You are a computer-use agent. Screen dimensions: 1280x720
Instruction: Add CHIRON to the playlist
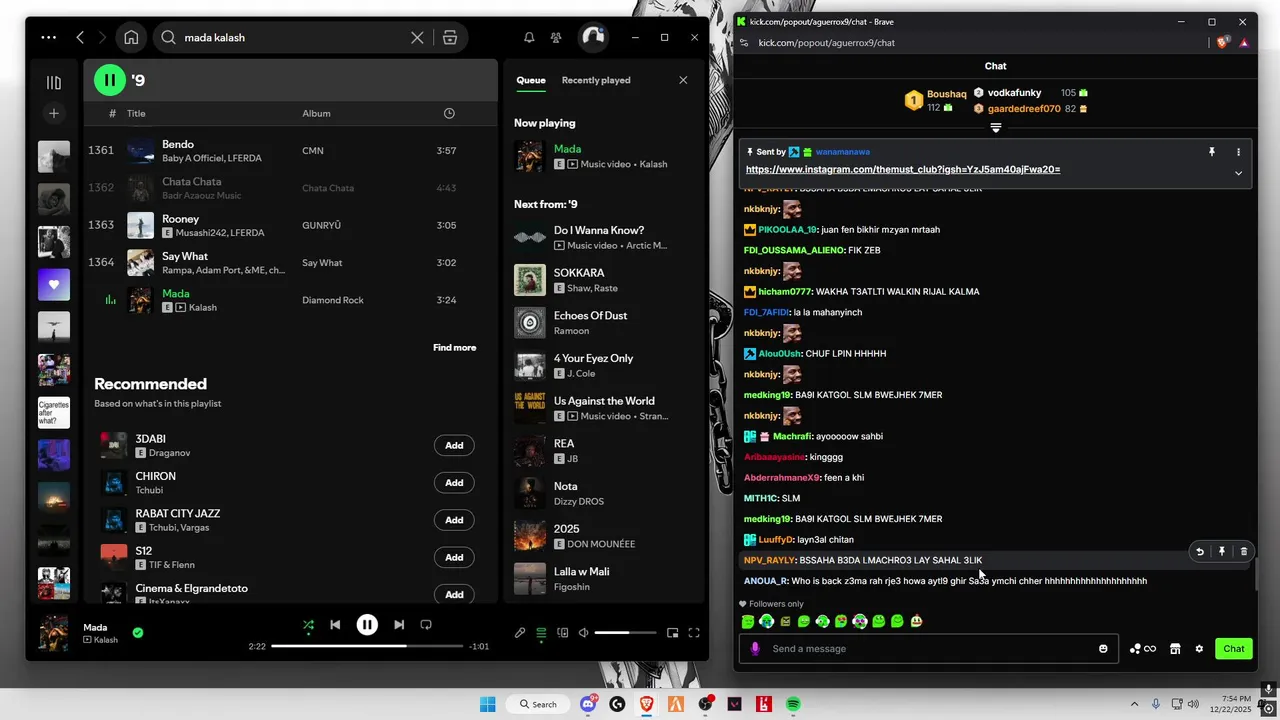click(x=454, y=483)
